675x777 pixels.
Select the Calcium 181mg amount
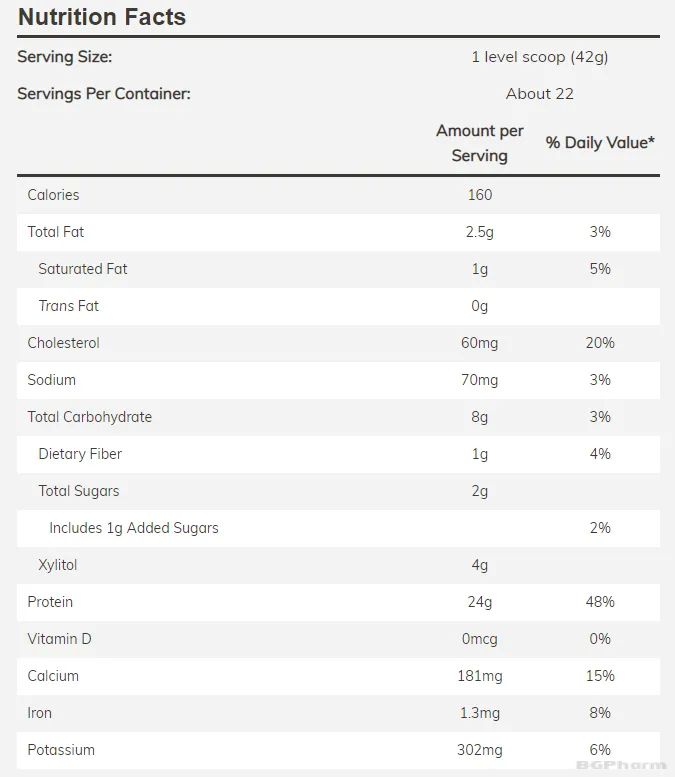[480, 676]
